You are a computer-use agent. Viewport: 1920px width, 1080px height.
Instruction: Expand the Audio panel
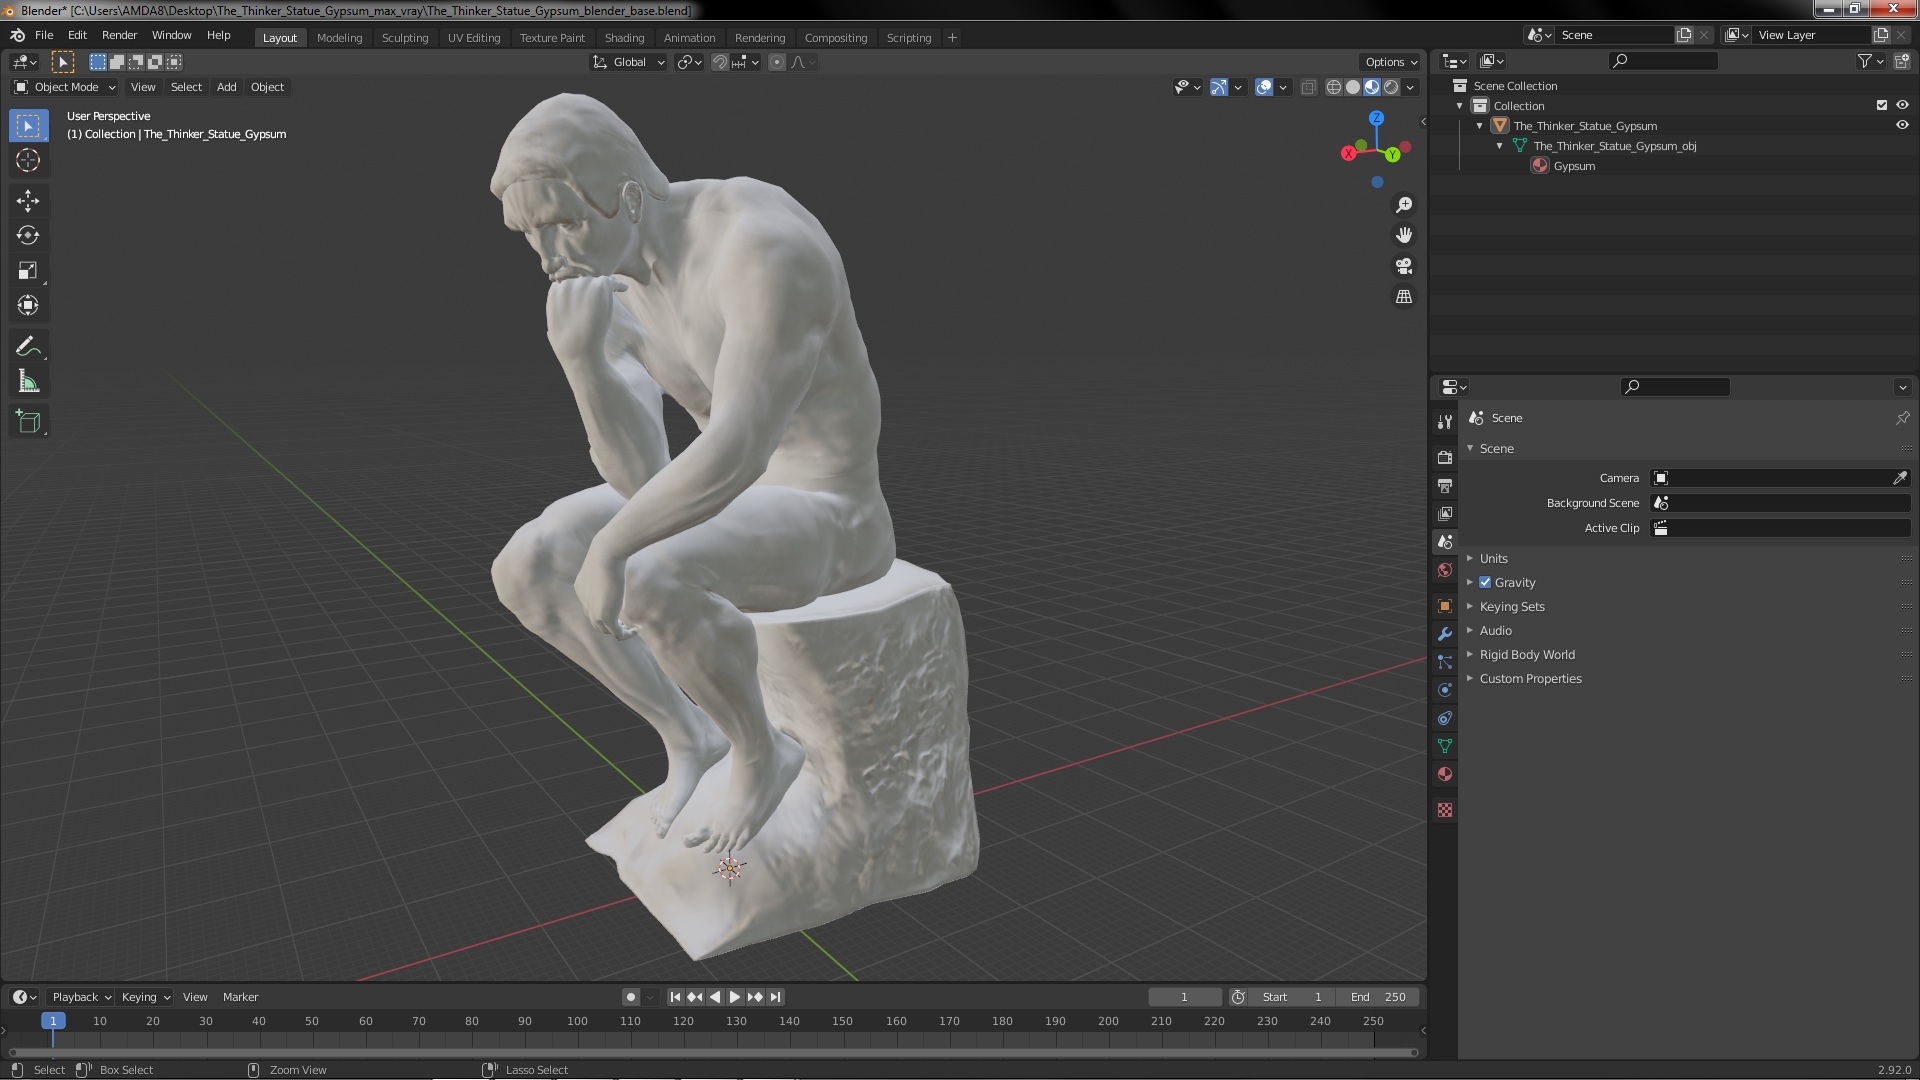tap(1495, 630)
